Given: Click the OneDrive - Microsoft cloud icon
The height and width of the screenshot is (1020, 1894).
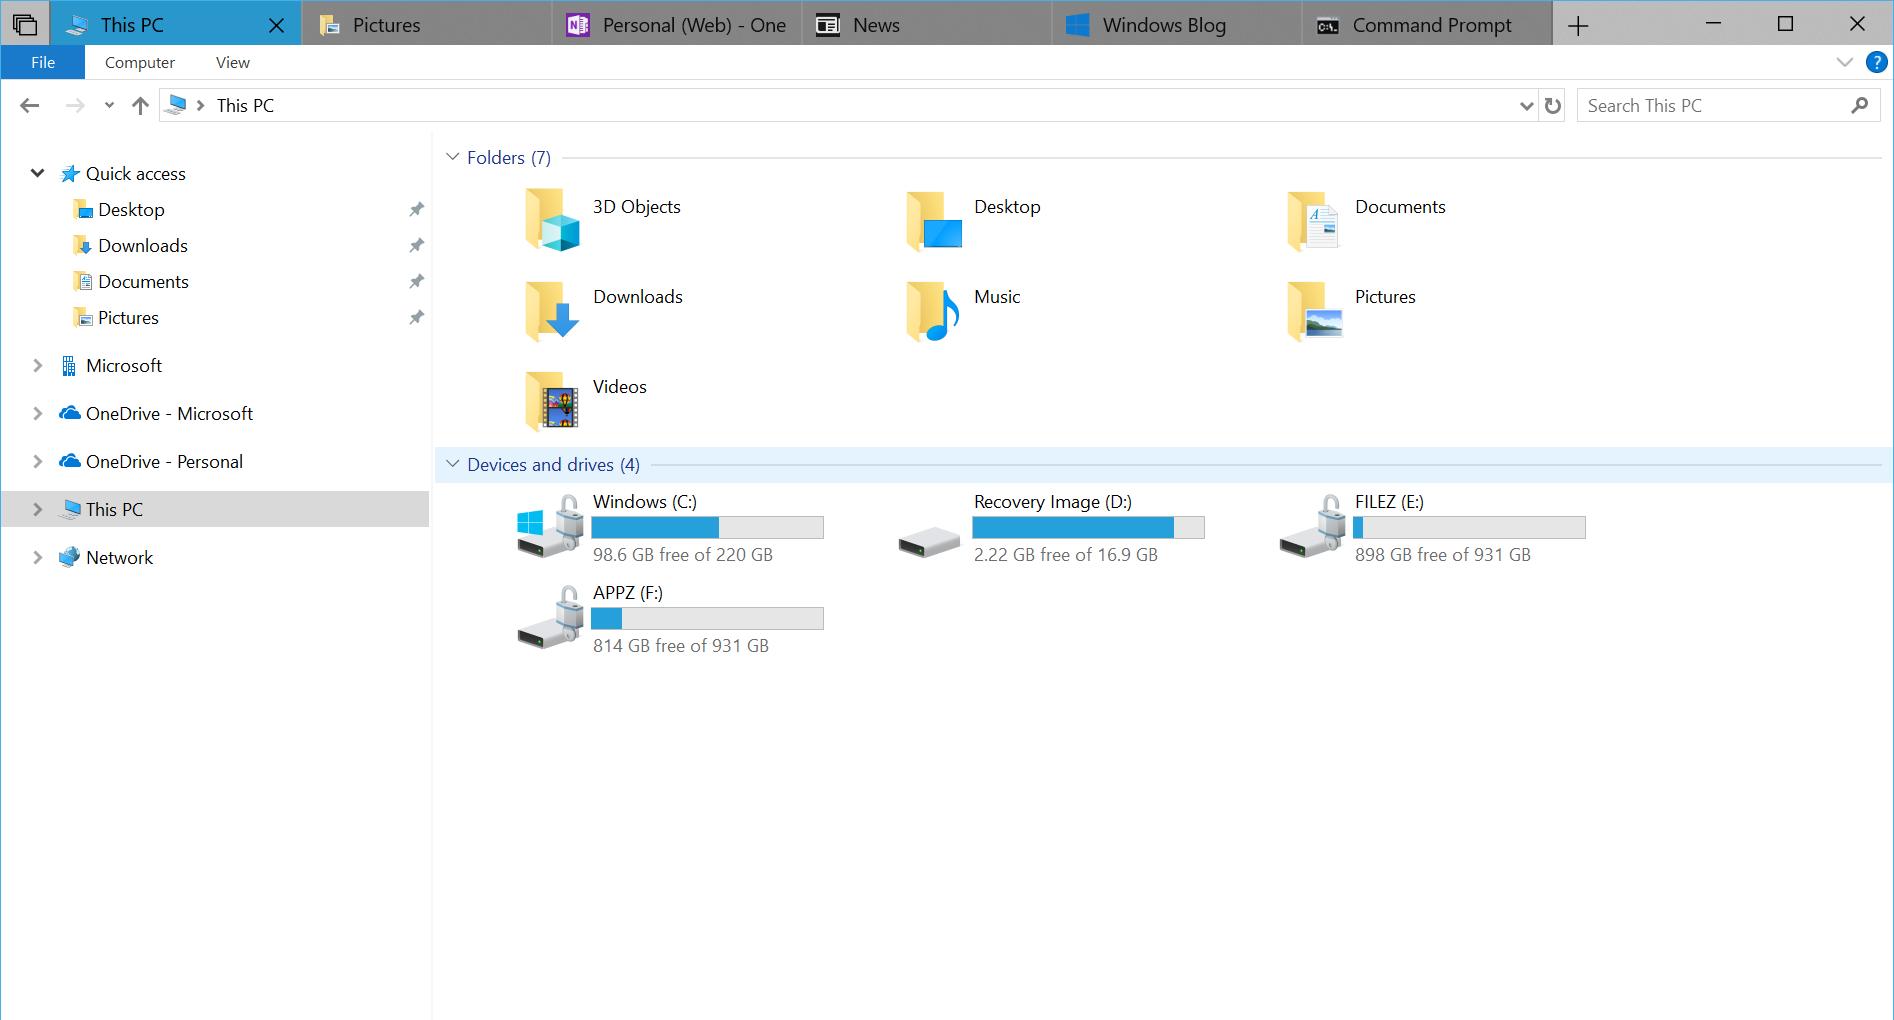Looking at the screenshot, I should pyautogui.click(x=69, y=413).
